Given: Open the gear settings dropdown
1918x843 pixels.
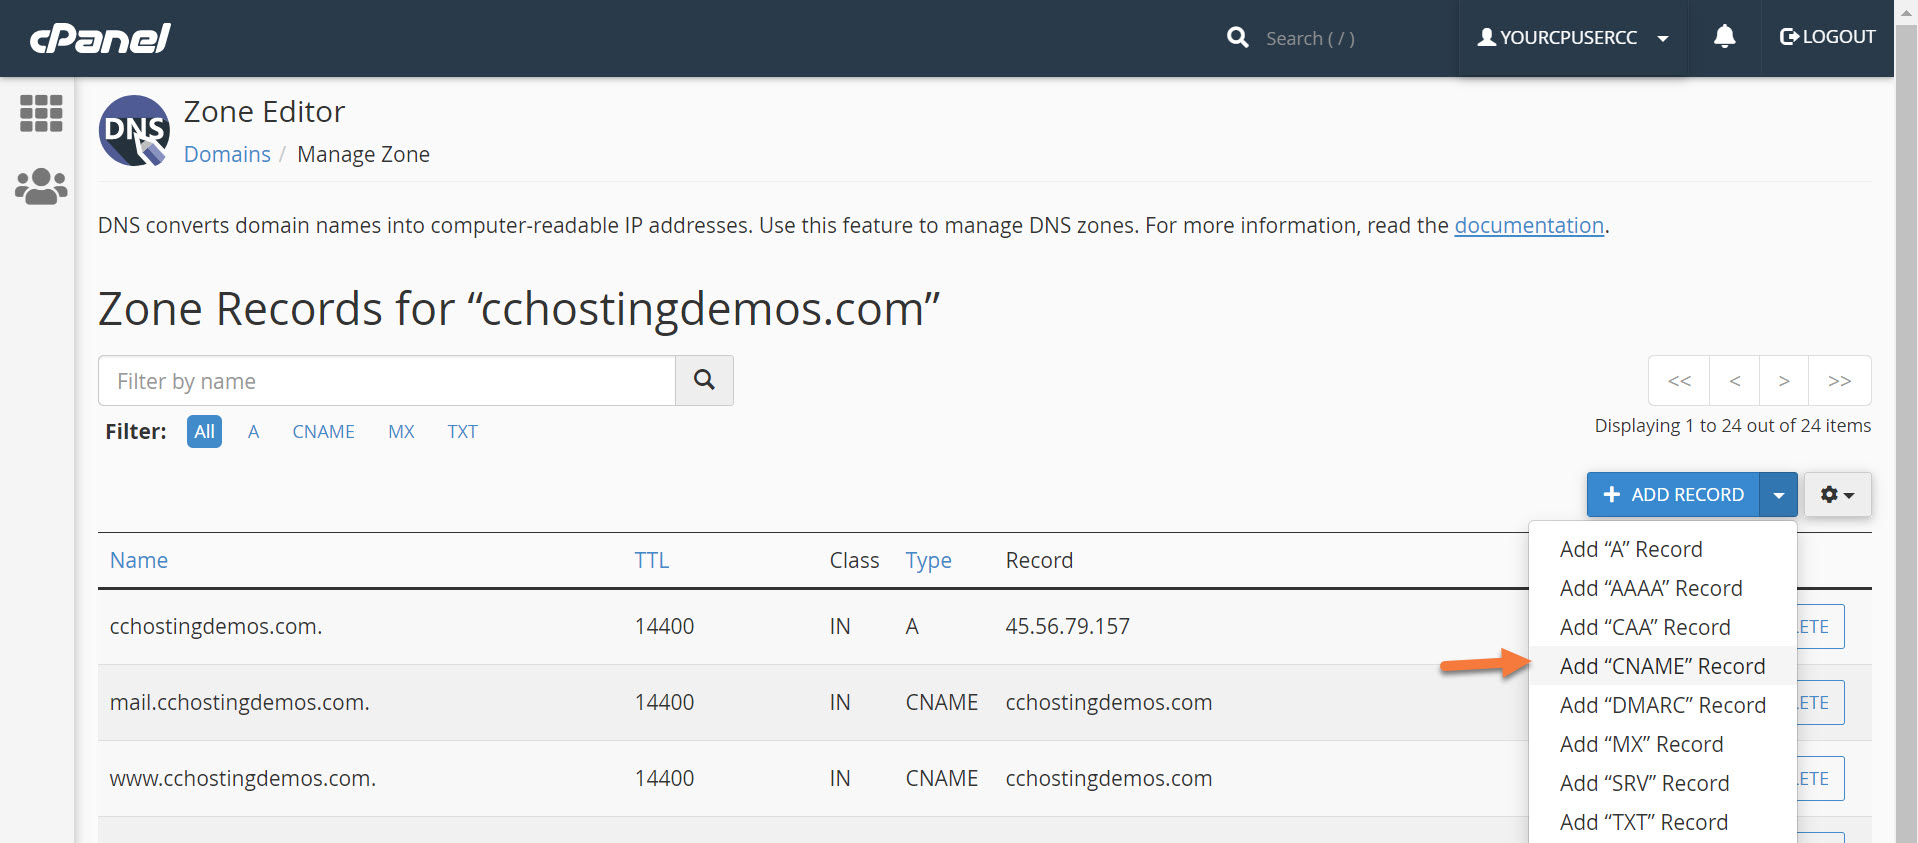Looking at the screenshot, I should pyautogui.click(x=1837, y=495).
